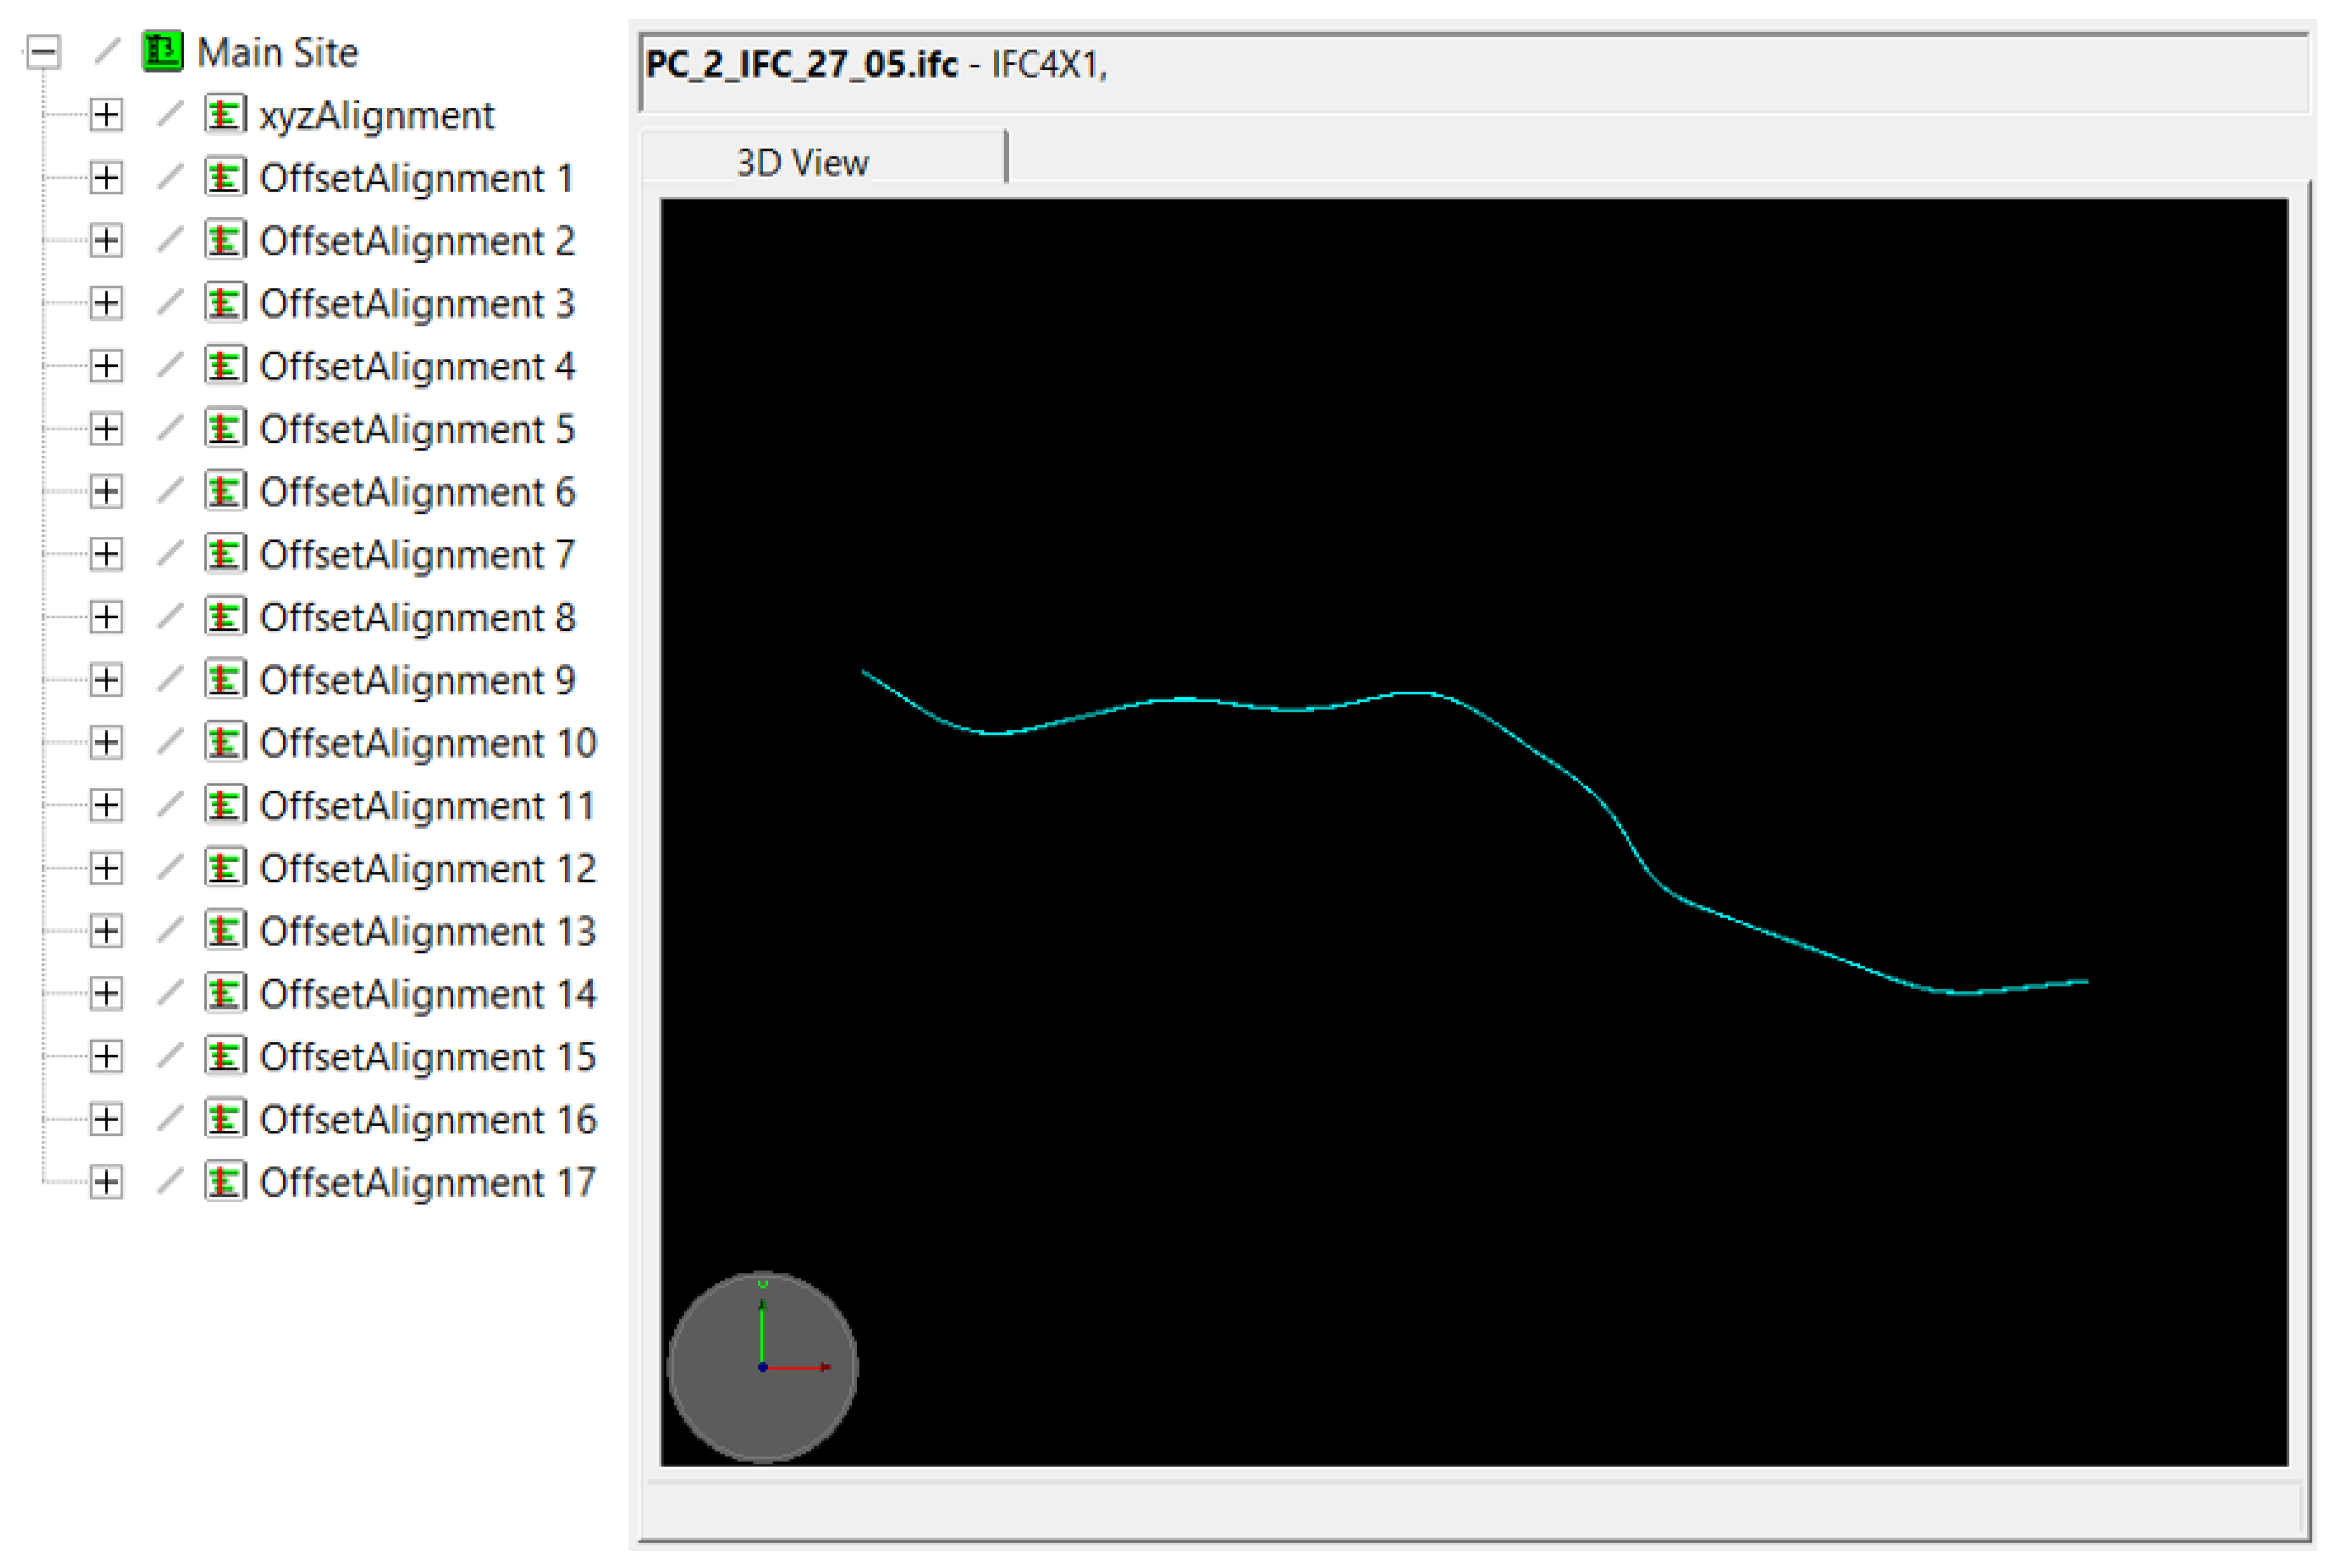Click the PC_2_IFC_27_05.ifc file name
Viewport: 2334px width, 1568px height.
click(x=802, y=65)
